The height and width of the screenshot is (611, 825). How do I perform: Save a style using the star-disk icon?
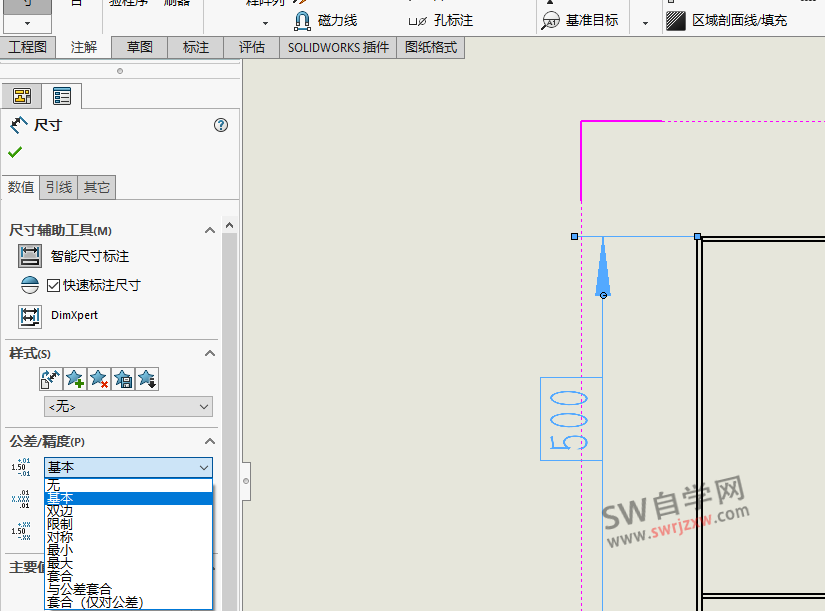click(x=122, y=379)
